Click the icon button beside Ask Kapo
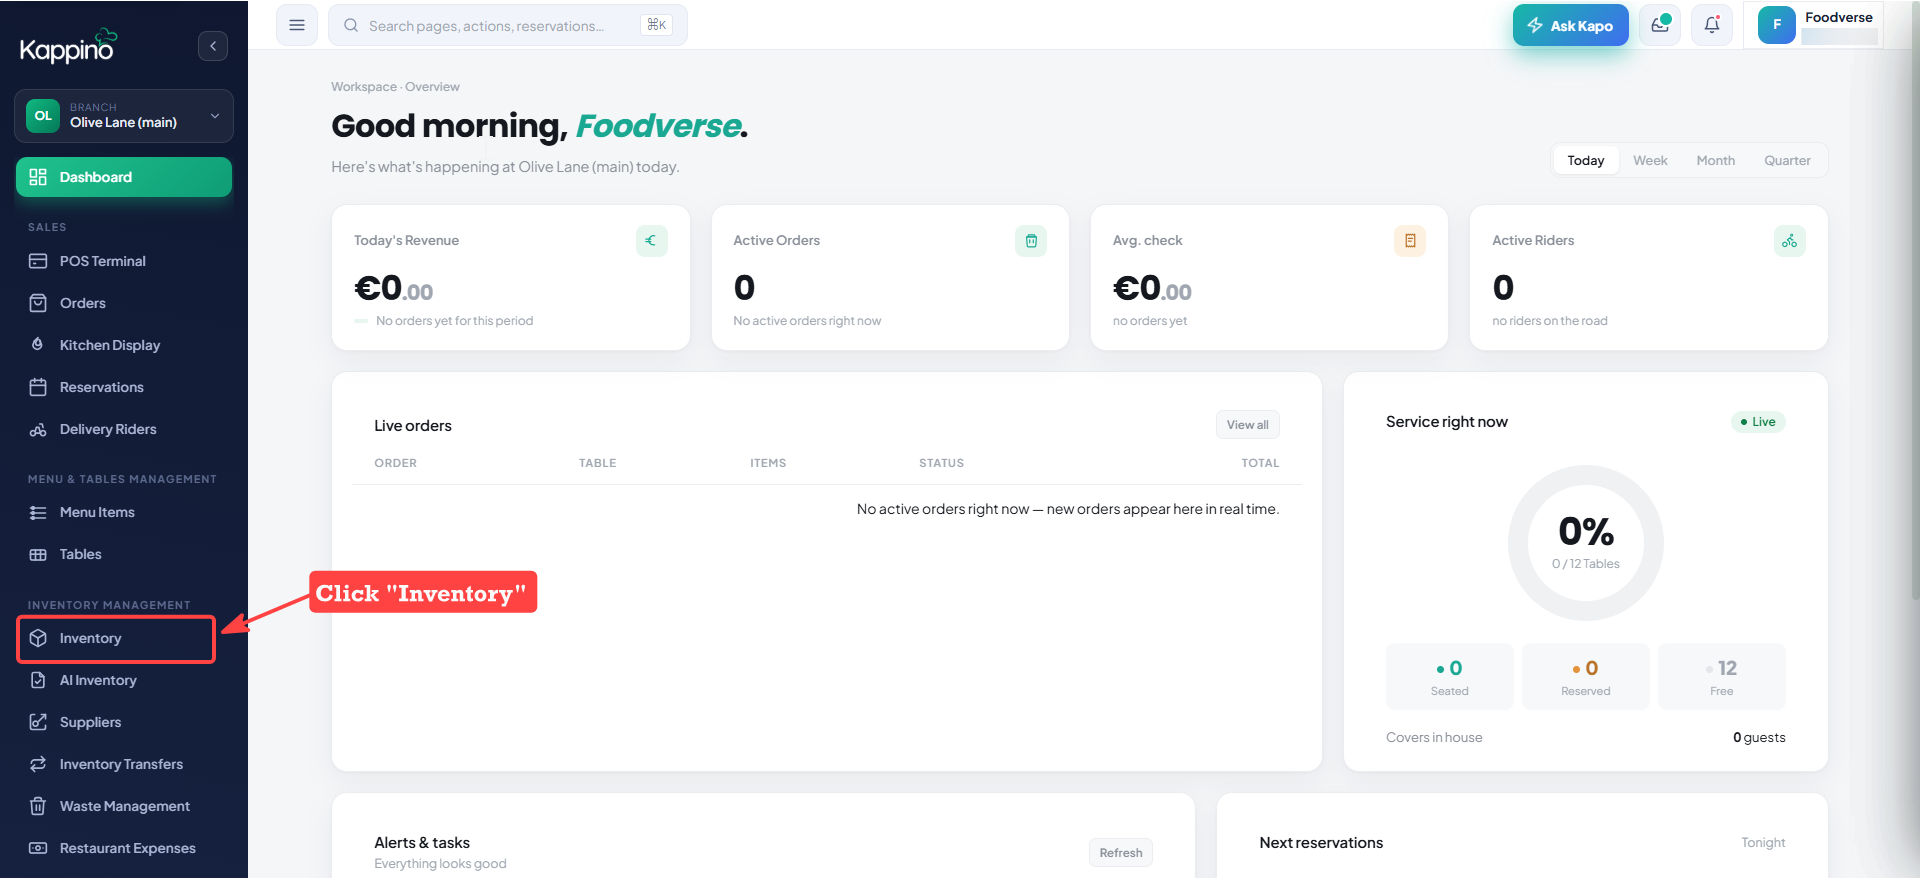Screen dimensions: 1920x878 (1660, 25)
